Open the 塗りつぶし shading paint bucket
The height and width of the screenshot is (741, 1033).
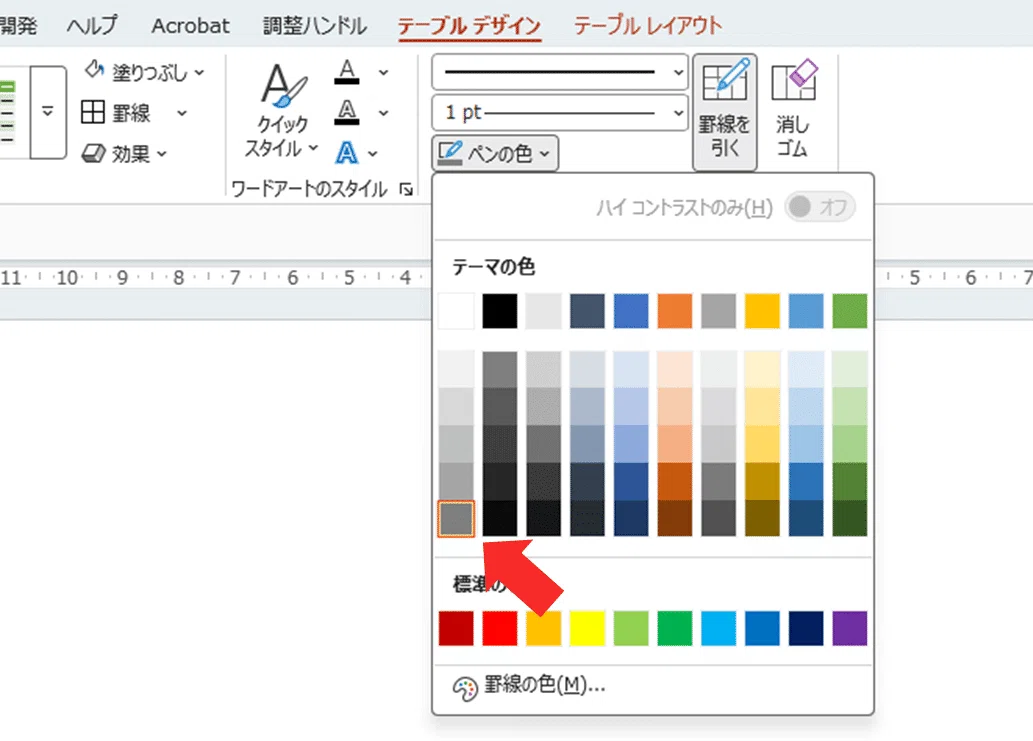pos(95,70)
